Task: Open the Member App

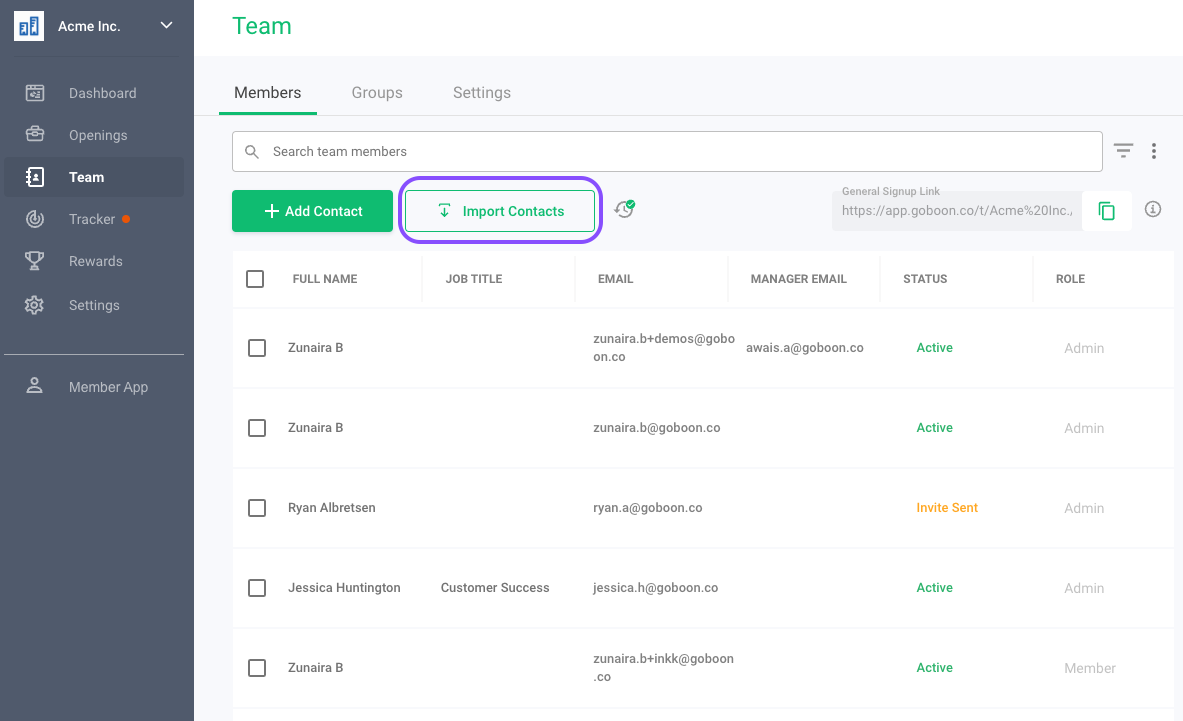Action: coord(108,387)
